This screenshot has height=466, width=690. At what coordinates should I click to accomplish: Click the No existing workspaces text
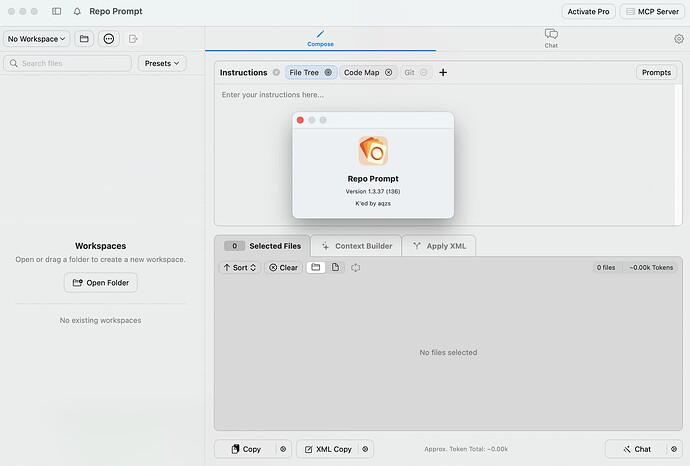[x=100, y=320]
